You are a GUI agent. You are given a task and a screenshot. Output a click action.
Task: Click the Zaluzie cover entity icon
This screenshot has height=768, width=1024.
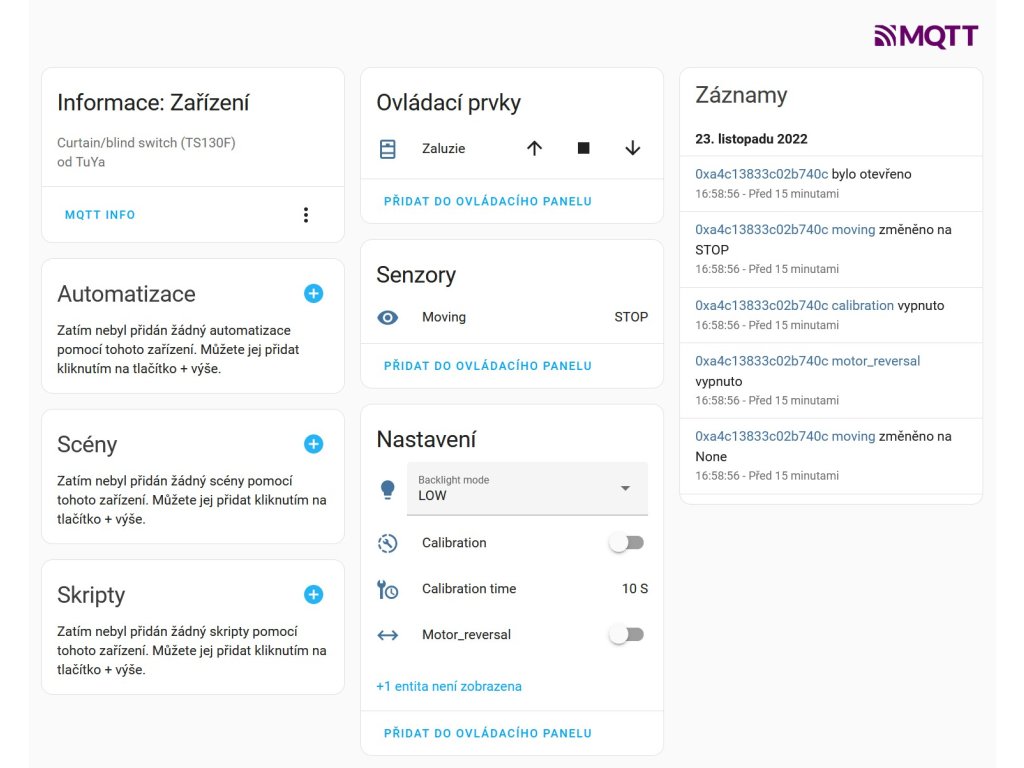[x=387, y=149]
